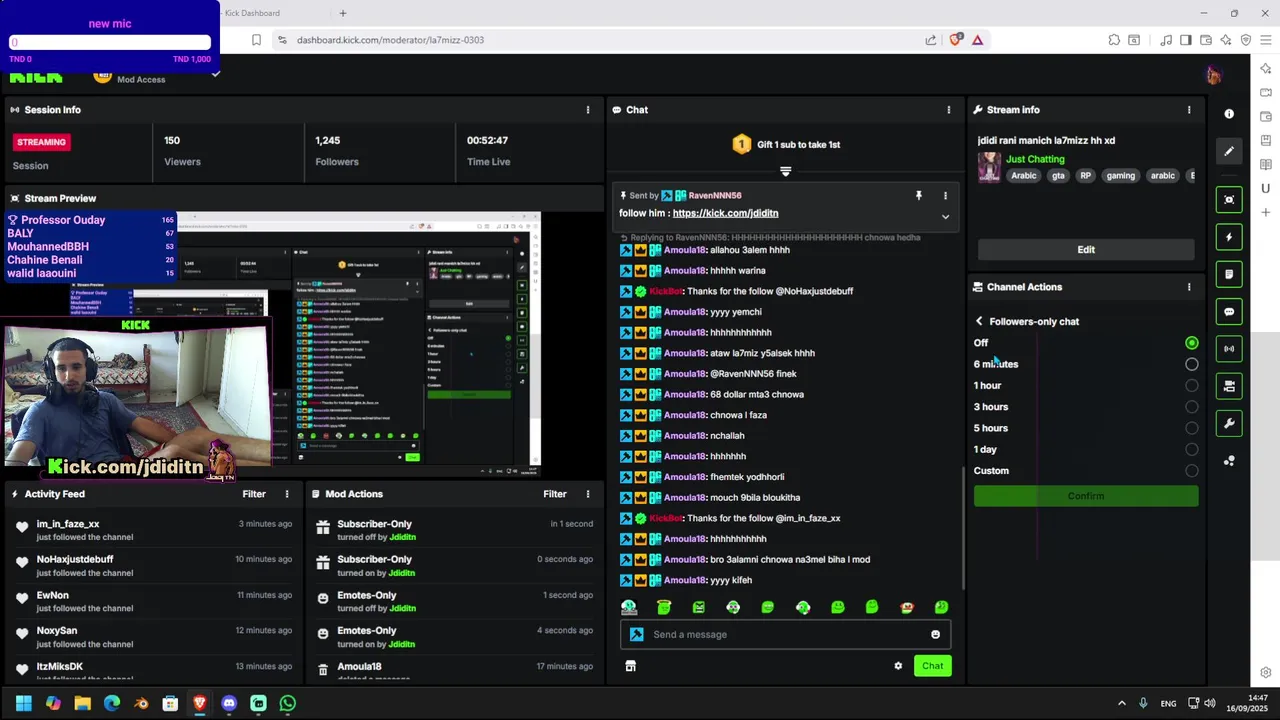Filter the Mod Actions list

coord(555,494)
